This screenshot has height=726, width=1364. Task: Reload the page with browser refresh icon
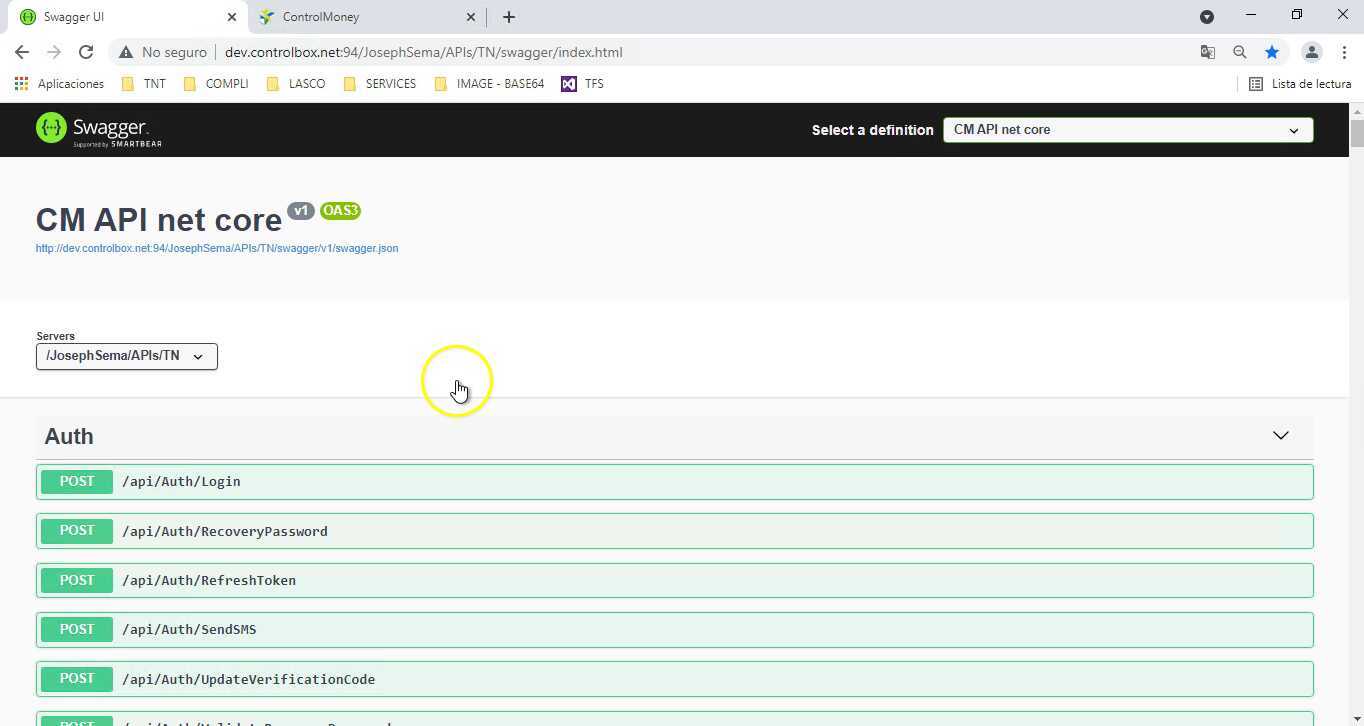[86, 52]
